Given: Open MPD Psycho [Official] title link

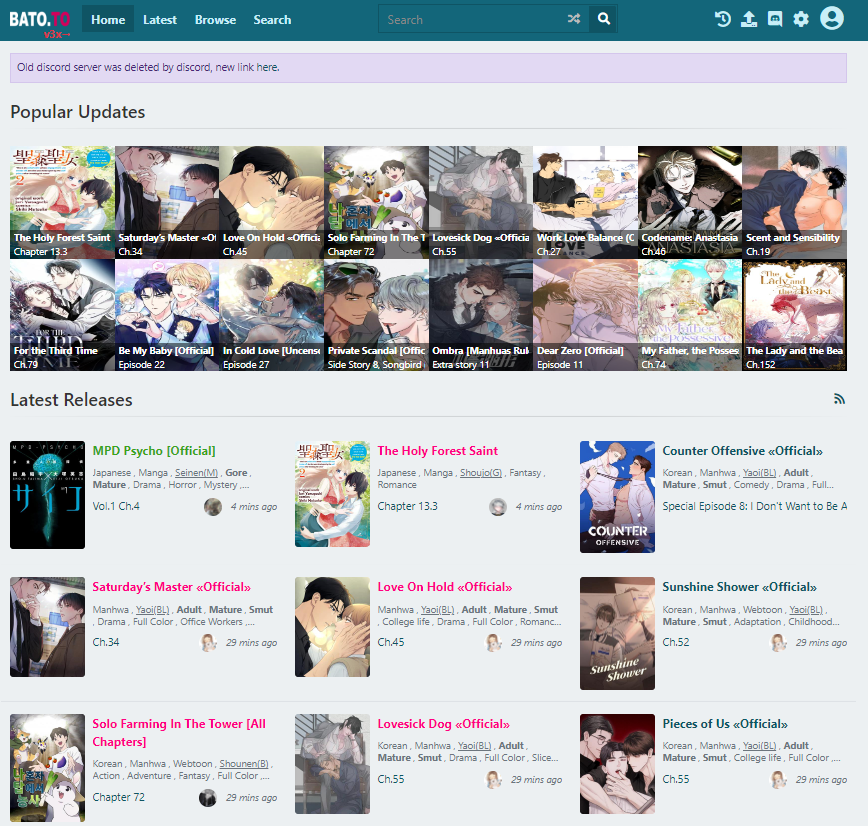Looking at the screenshot, I should (154, 451).
